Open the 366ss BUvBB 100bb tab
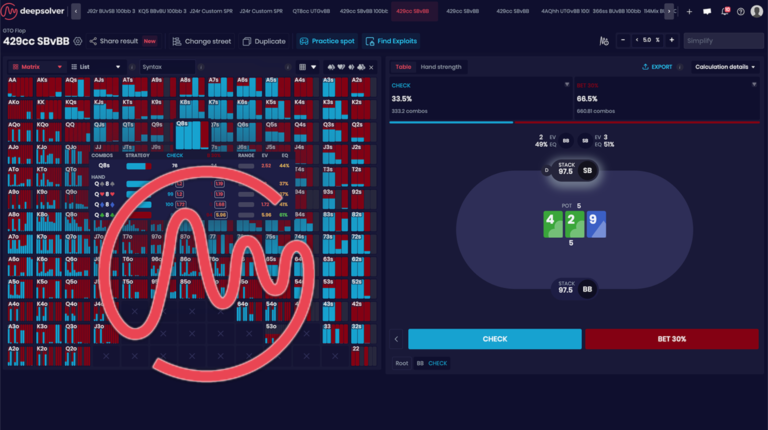The image size is (768, 430). 616,11
